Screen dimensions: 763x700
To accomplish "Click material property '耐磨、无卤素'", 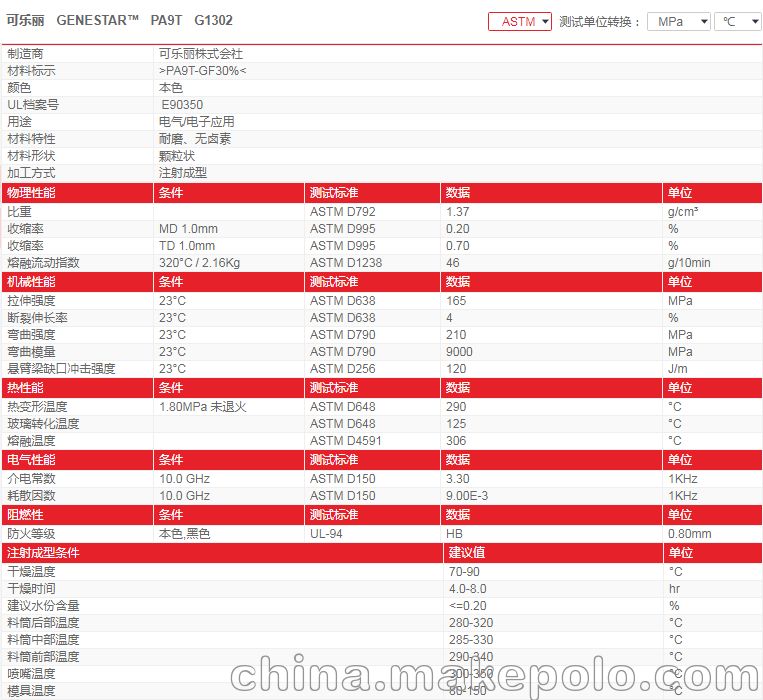I will pyautogui.click(x=195, y=139).
